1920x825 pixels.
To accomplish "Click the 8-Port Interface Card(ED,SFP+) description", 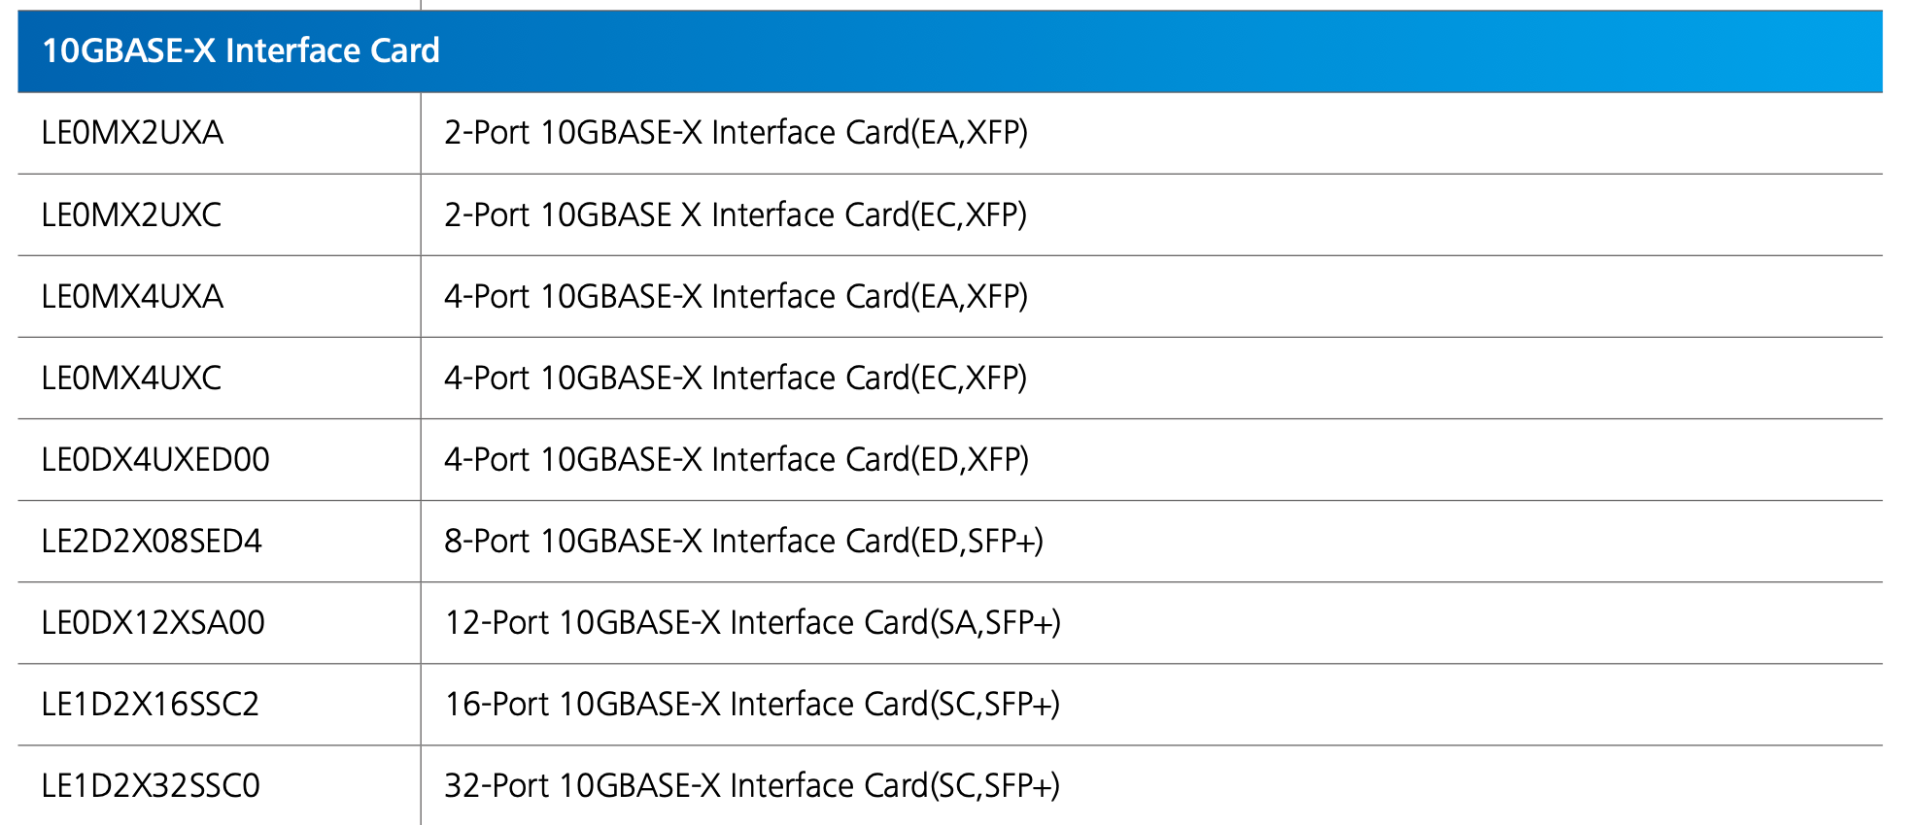I will [743, 541].
